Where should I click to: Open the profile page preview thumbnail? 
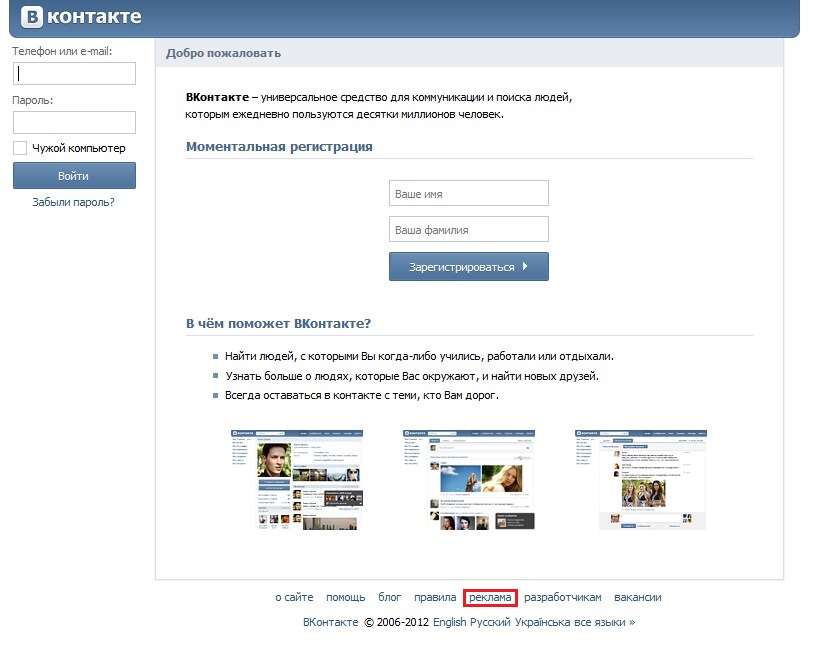297,479
